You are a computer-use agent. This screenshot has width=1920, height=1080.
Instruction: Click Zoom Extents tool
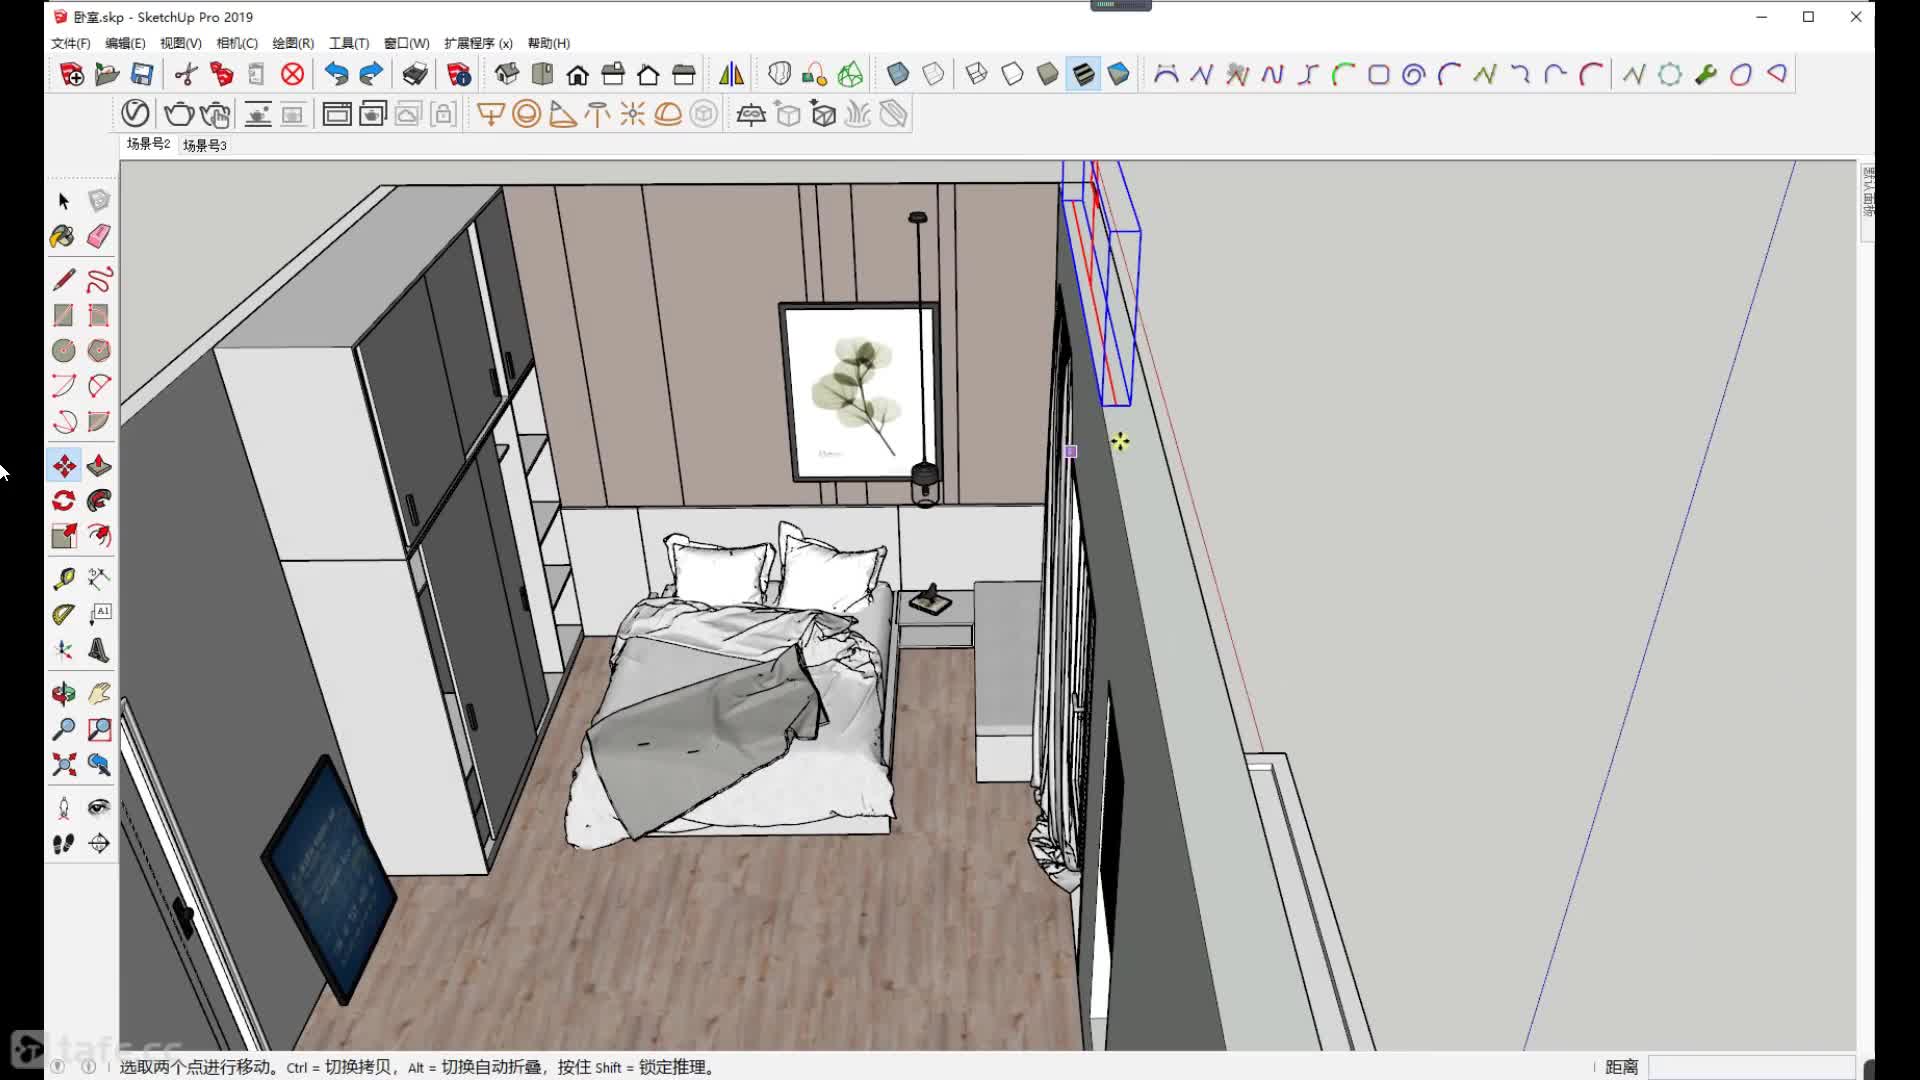(x=64, y=765)
